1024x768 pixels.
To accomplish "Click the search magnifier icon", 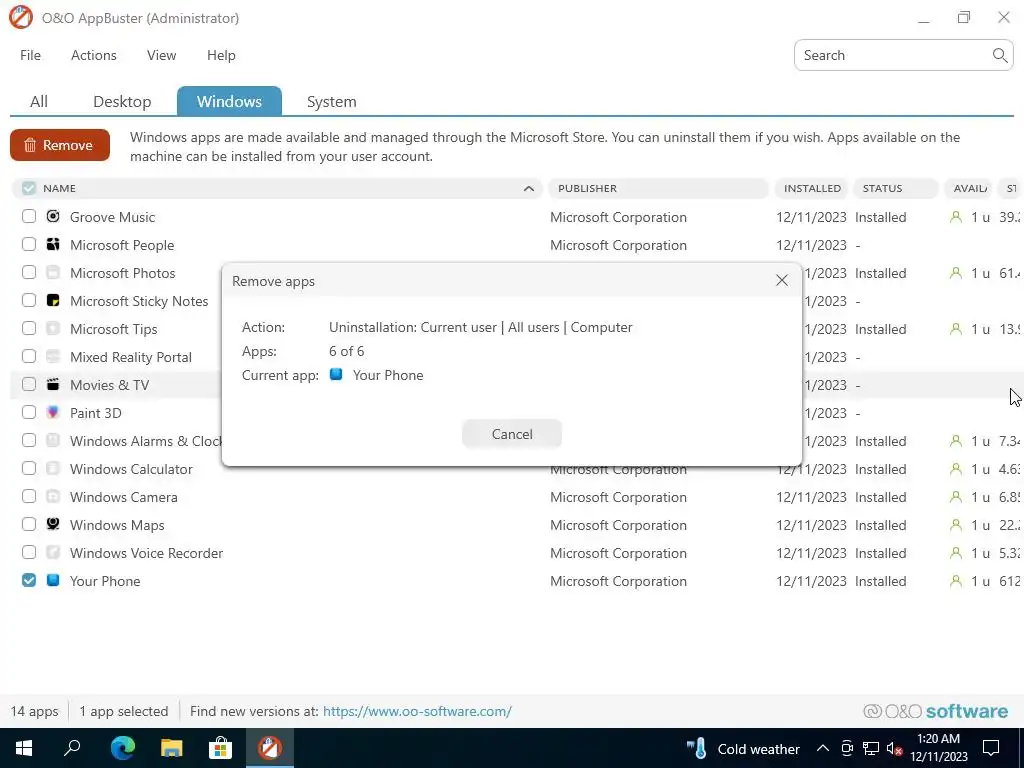I will [999, 56].
